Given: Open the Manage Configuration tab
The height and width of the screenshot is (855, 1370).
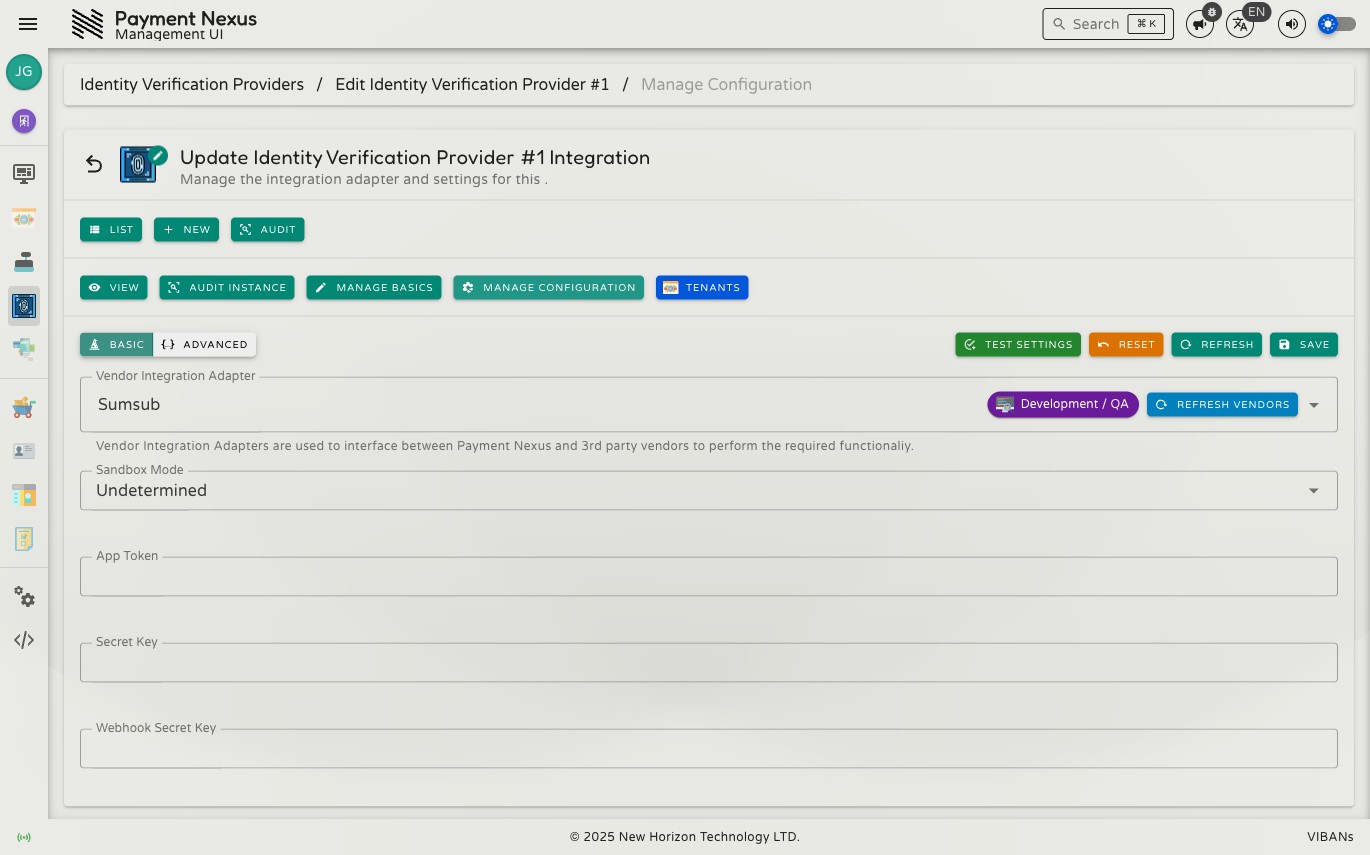Looking at the screenshot, I should pyautogui.click(x=548, y=287).
